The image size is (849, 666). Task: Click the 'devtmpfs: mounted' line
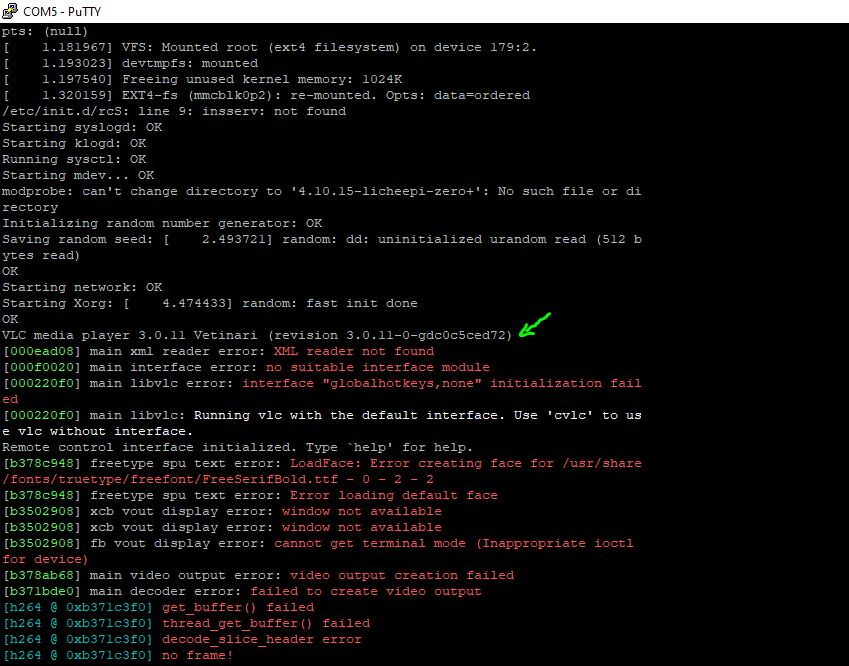(130, 63)
